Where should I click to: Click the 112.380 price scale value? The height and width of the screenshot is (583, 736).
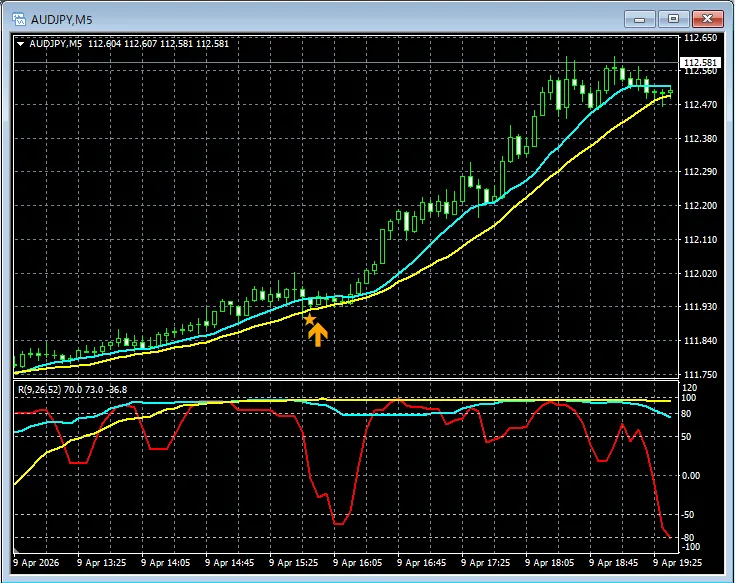(700, 138)
